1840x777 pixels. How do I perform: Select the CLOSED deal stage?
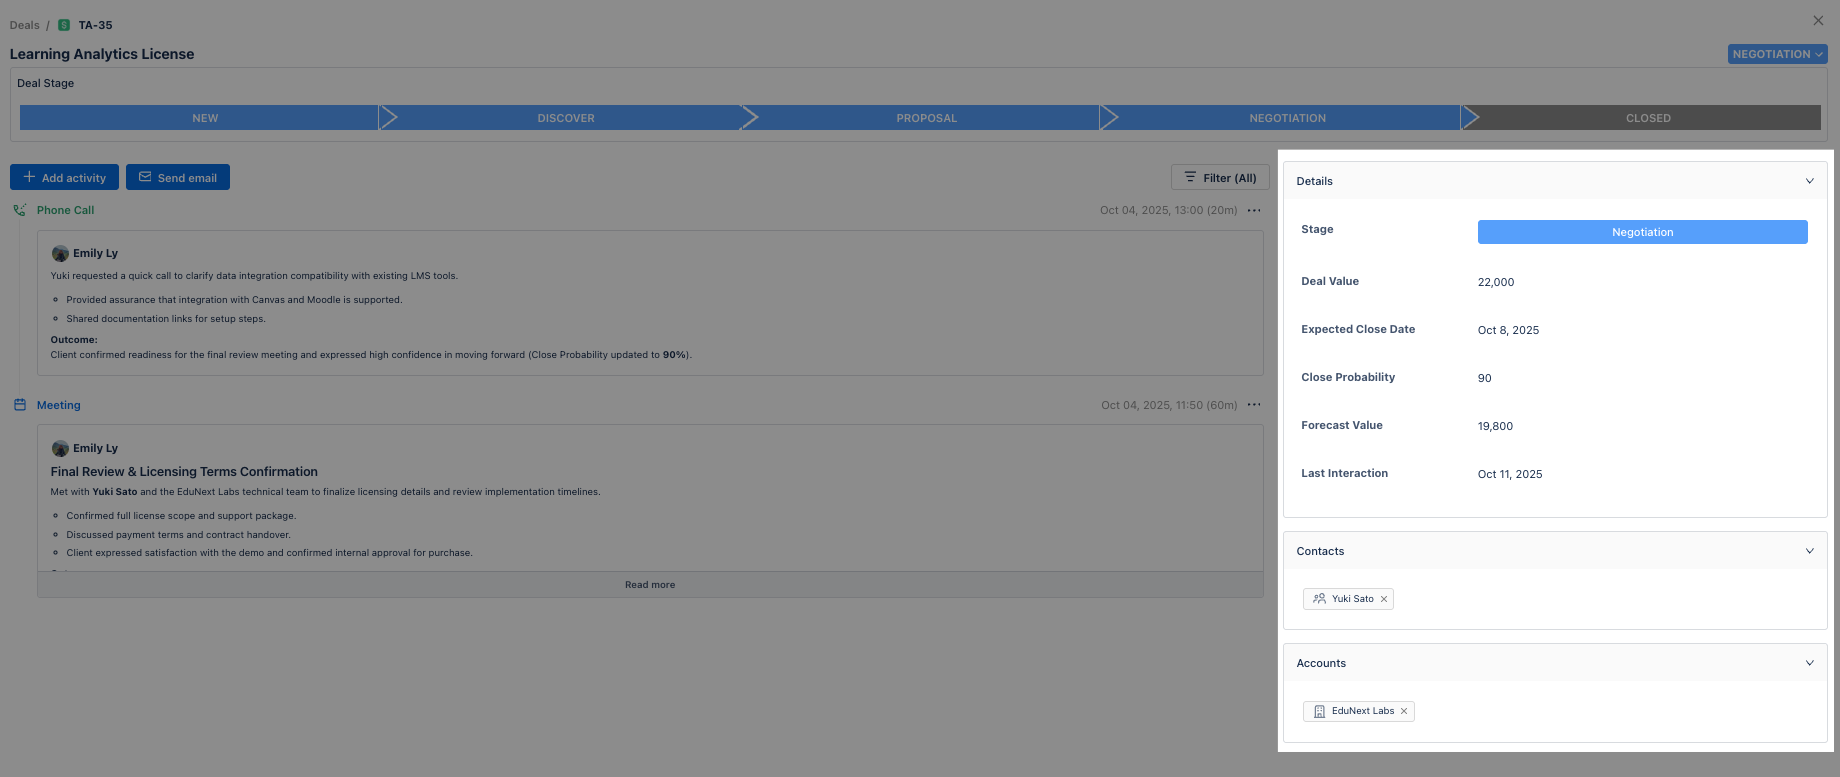pos(1647,118)
